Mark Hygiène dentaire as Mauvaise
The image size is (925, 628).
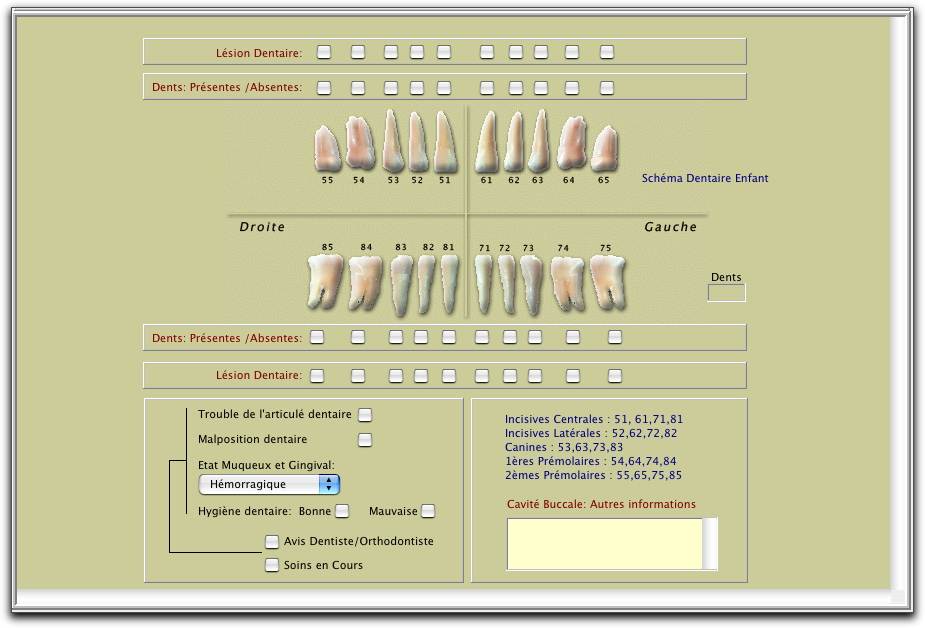(x=428, y=511)
